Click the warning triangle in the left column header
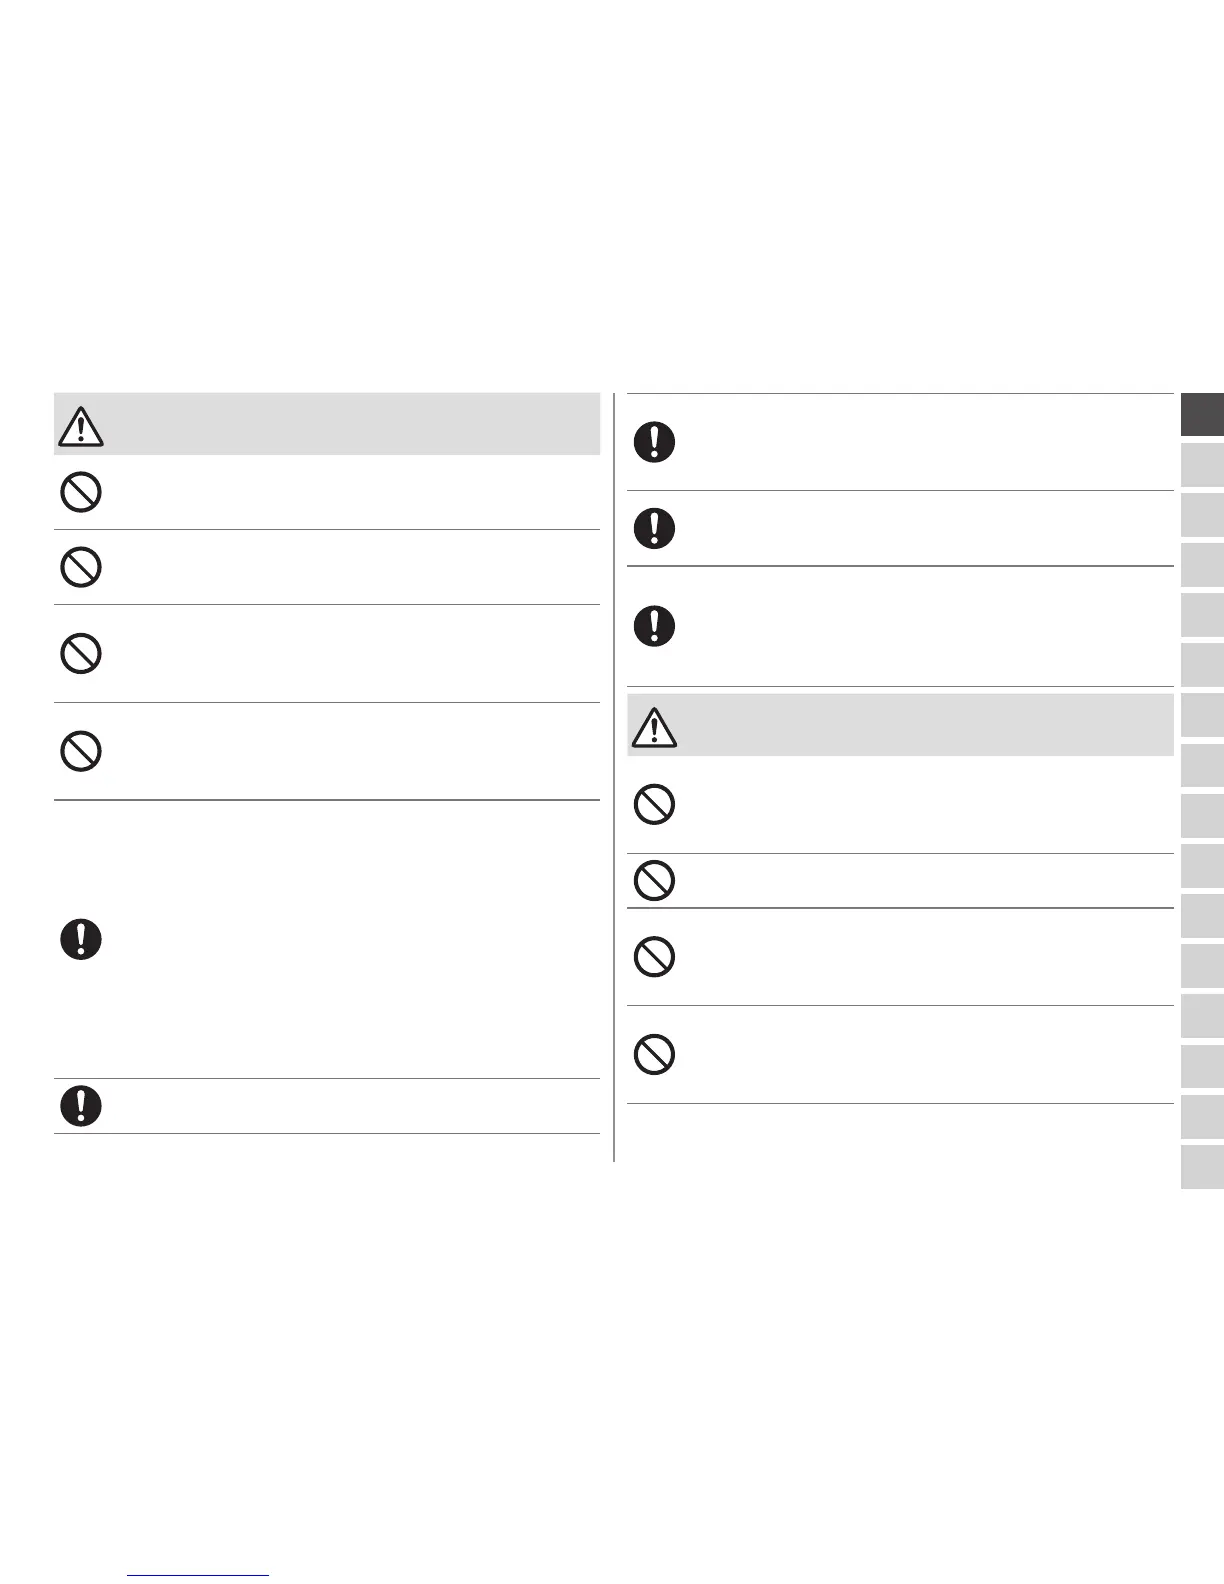 [x=81, y=426]
